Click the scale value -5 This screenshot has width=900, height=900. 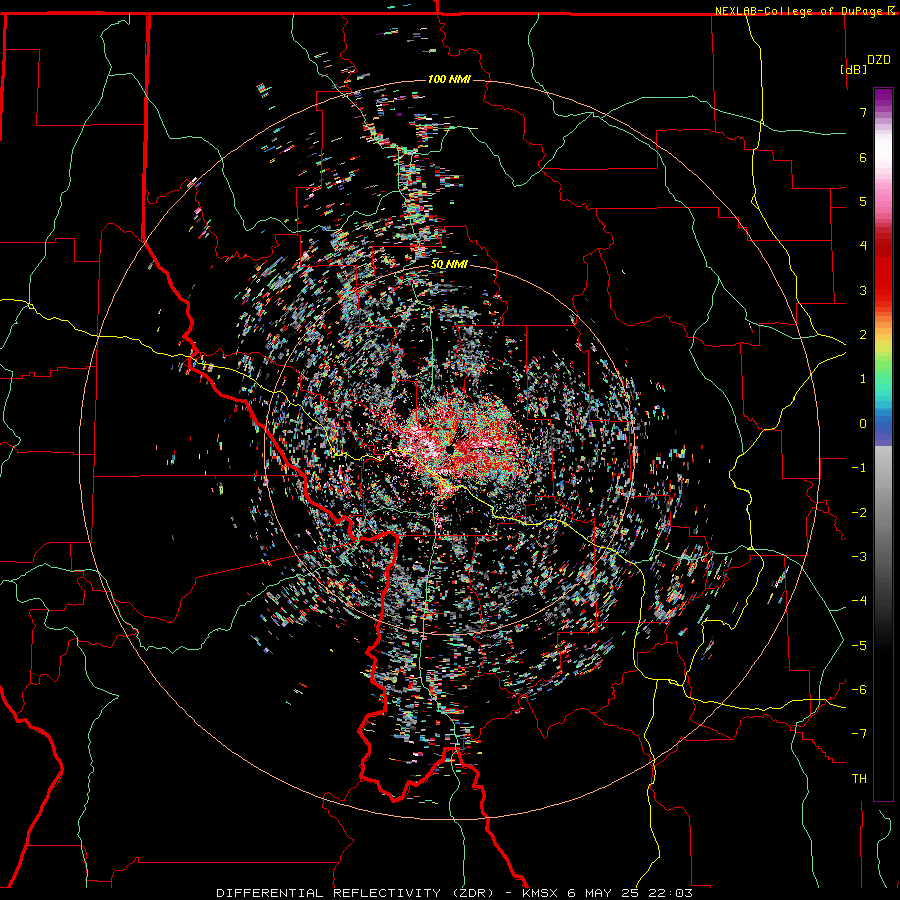tap(859, 646)
